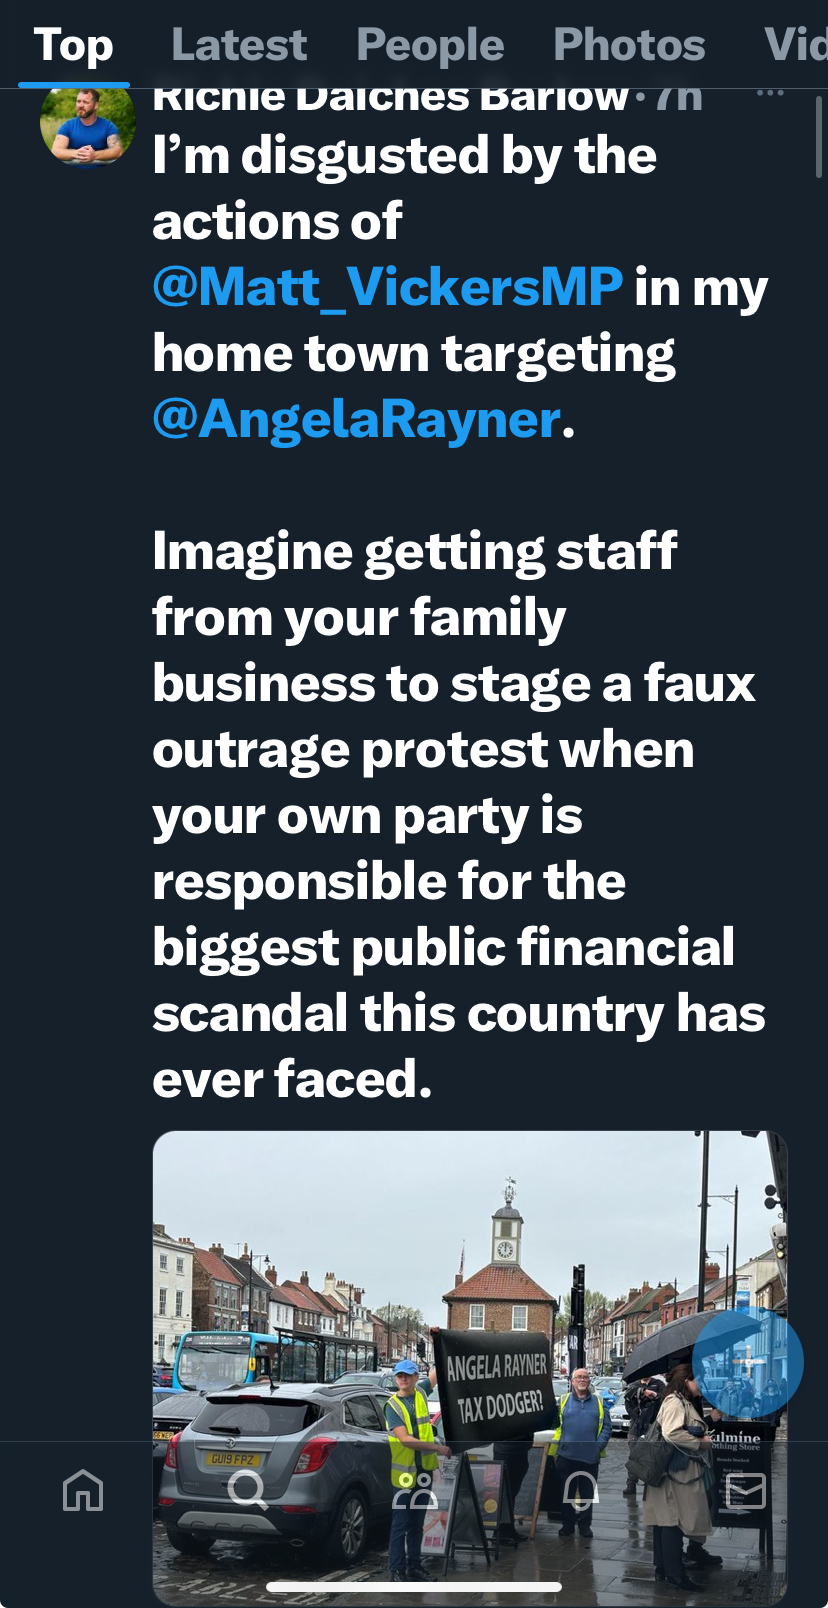Click the timeline scrollbar indicator
The image size is (828, 1608).
tap(819, 138)
